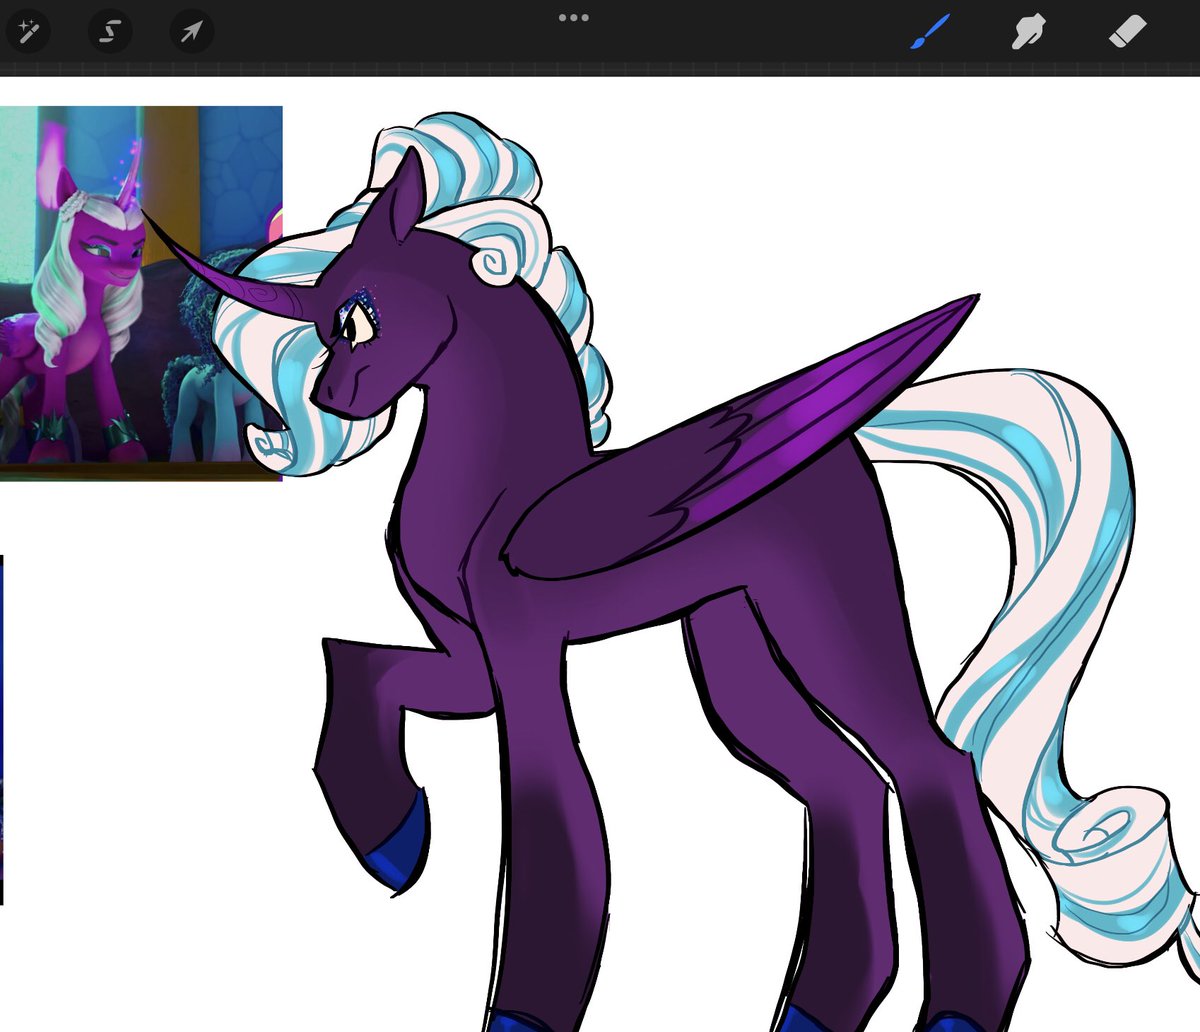1200x1032 pixels.
Task: Open the Adjustments magic wand menu
Action: (x=28, y=32)
